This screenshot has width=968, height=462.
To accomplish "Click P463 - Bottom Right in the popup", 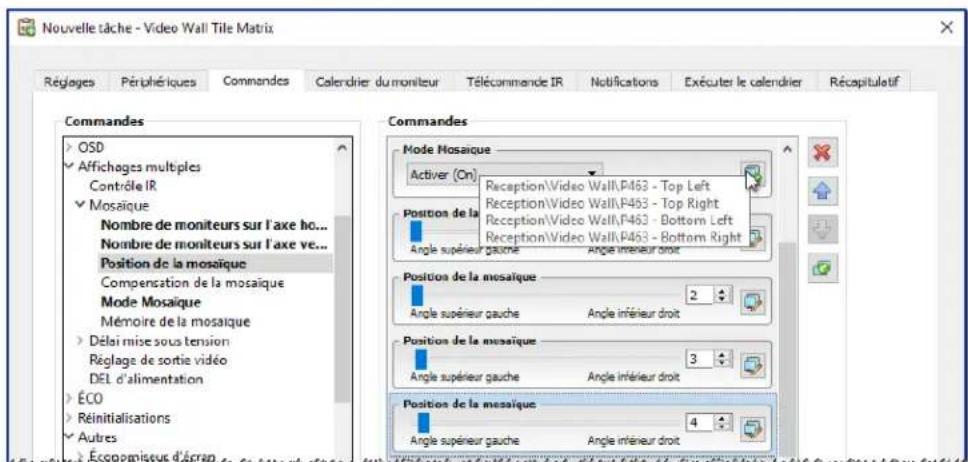I will [614, 237].
